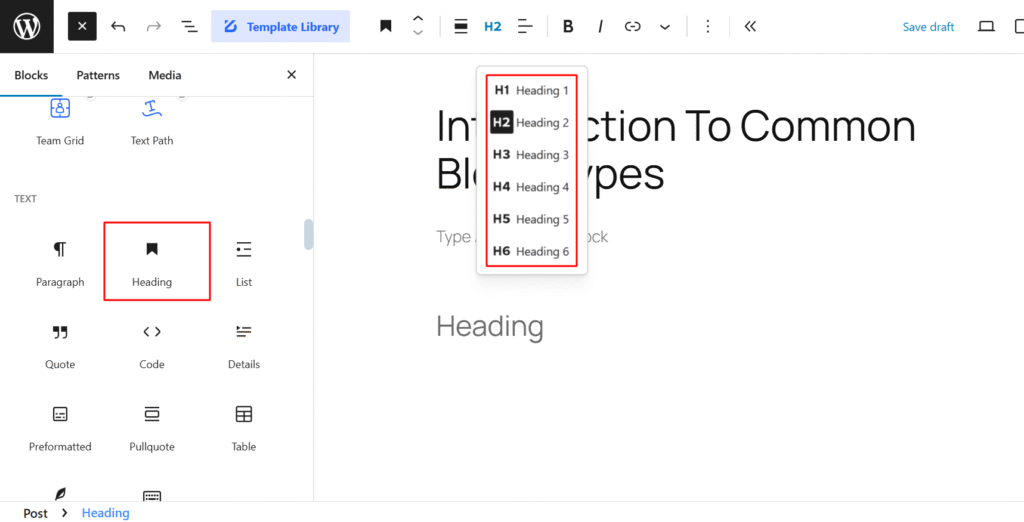Open block options three-dot menu

tap(707, 27)
